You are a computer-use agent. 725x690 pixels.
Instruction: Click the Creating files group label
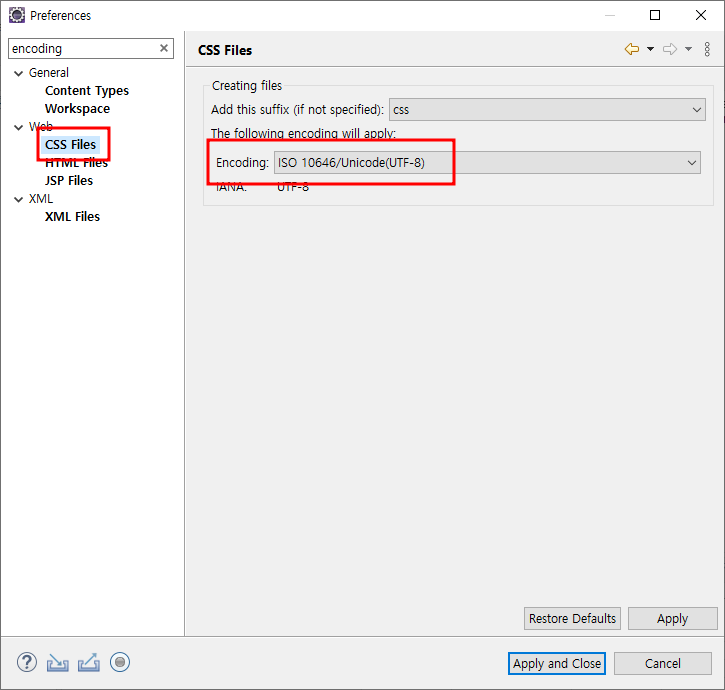point(247,86)
